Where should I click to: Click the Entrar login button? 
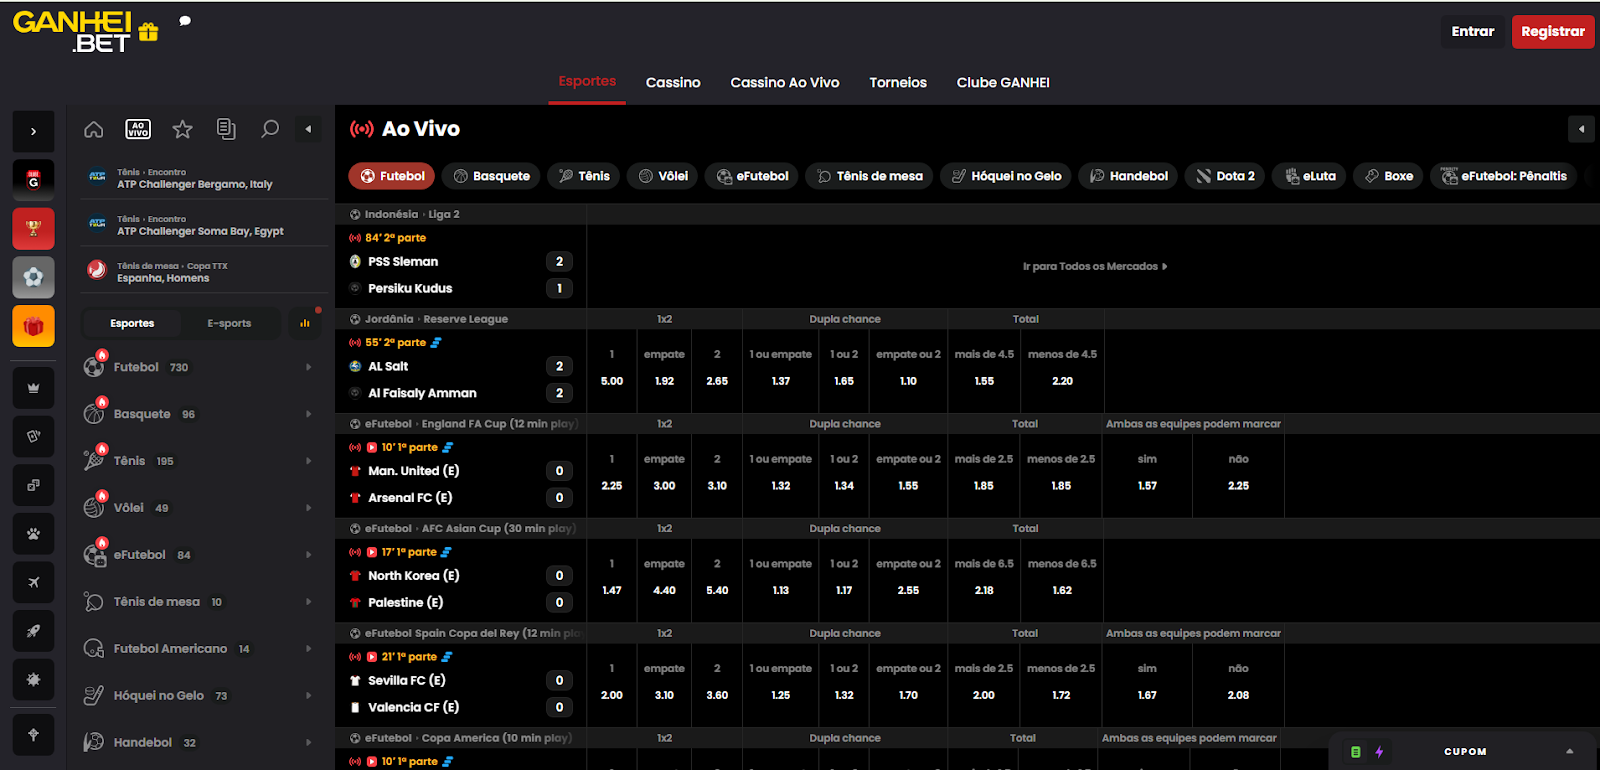(1473, 32)
